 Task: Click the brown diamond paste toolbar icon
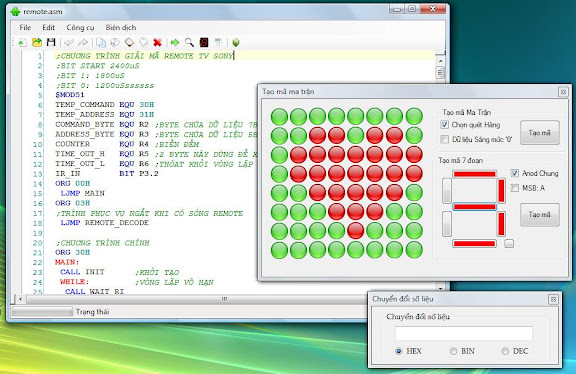click(129, 43)
